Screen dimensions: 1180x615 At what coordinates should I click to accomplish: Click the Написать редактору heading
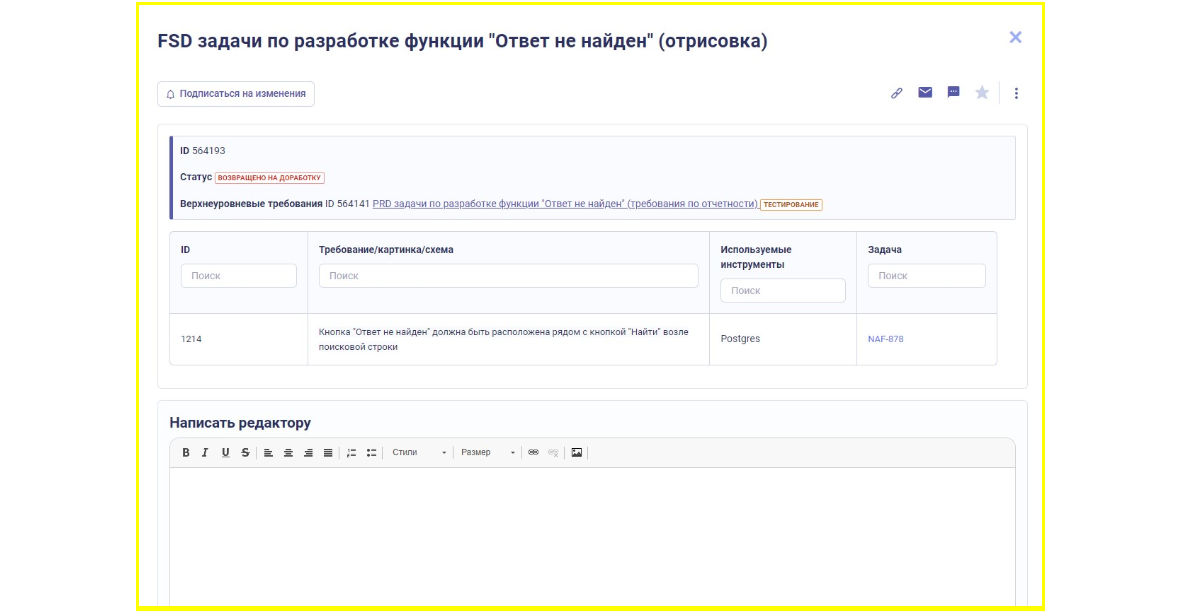[x=240, y=423]
